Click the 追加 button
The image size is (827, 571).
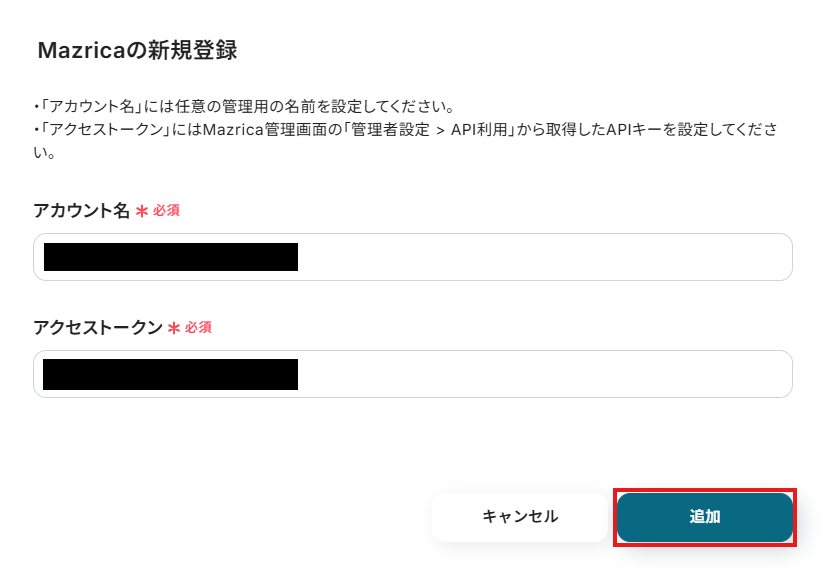pos(704,517)
